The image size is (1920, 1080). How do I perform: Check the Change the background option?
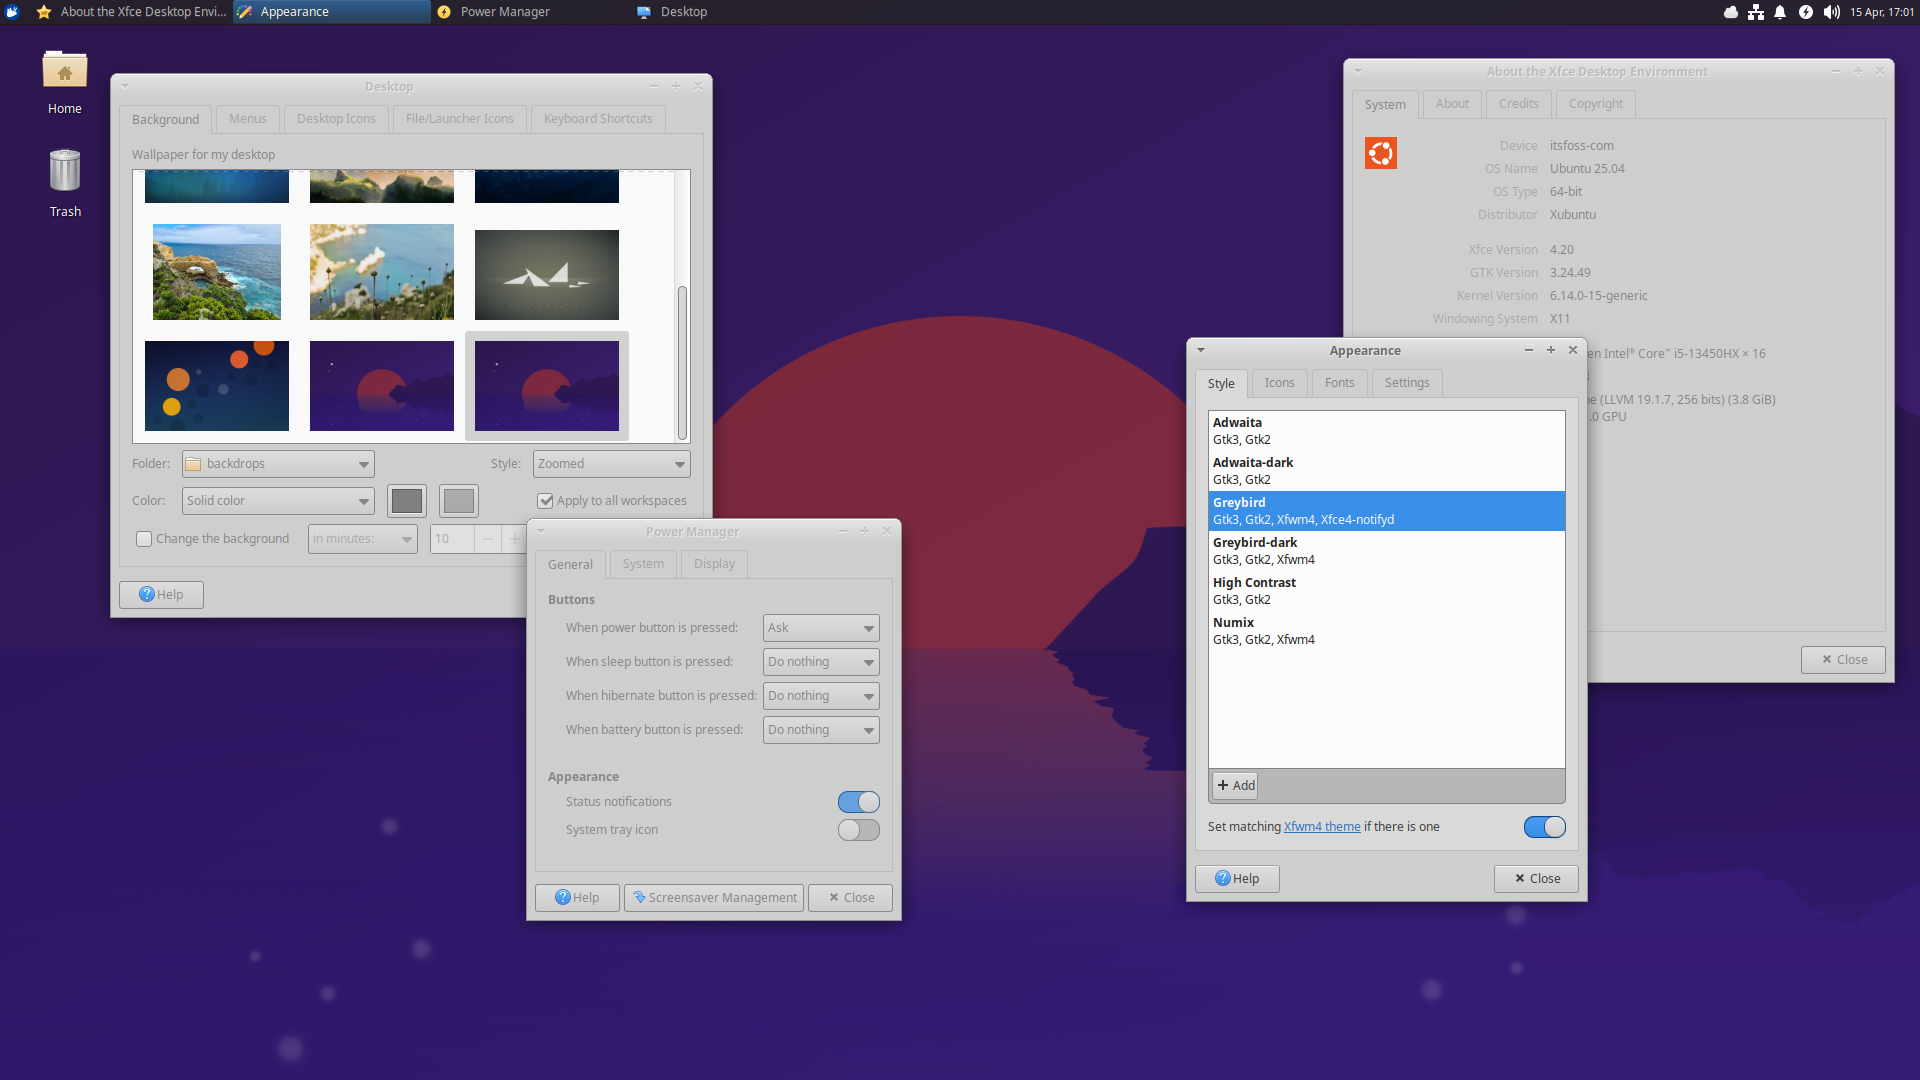(x=144, y=538)
